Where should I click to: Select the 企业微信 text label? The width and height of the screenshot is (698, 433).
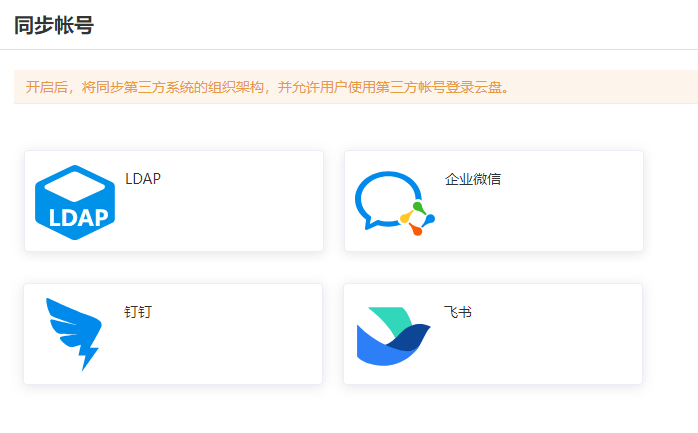point(473,179)
